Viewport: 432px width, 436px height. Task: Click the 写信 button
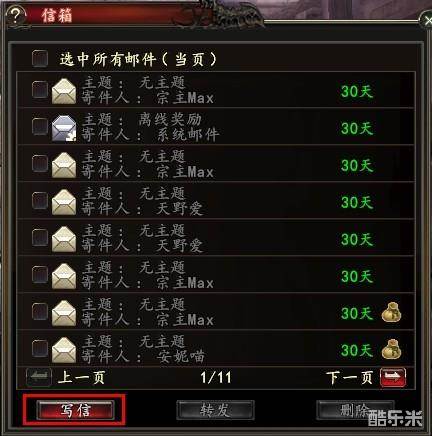click(x=75, y=410)
